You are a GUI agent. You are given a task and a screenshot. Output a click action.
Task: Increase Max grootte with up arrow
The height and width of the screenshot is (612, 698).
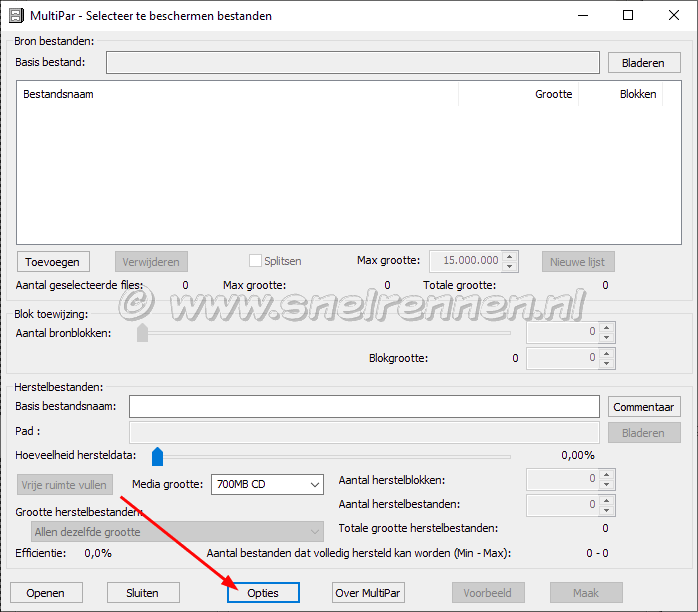pos(510,256)
